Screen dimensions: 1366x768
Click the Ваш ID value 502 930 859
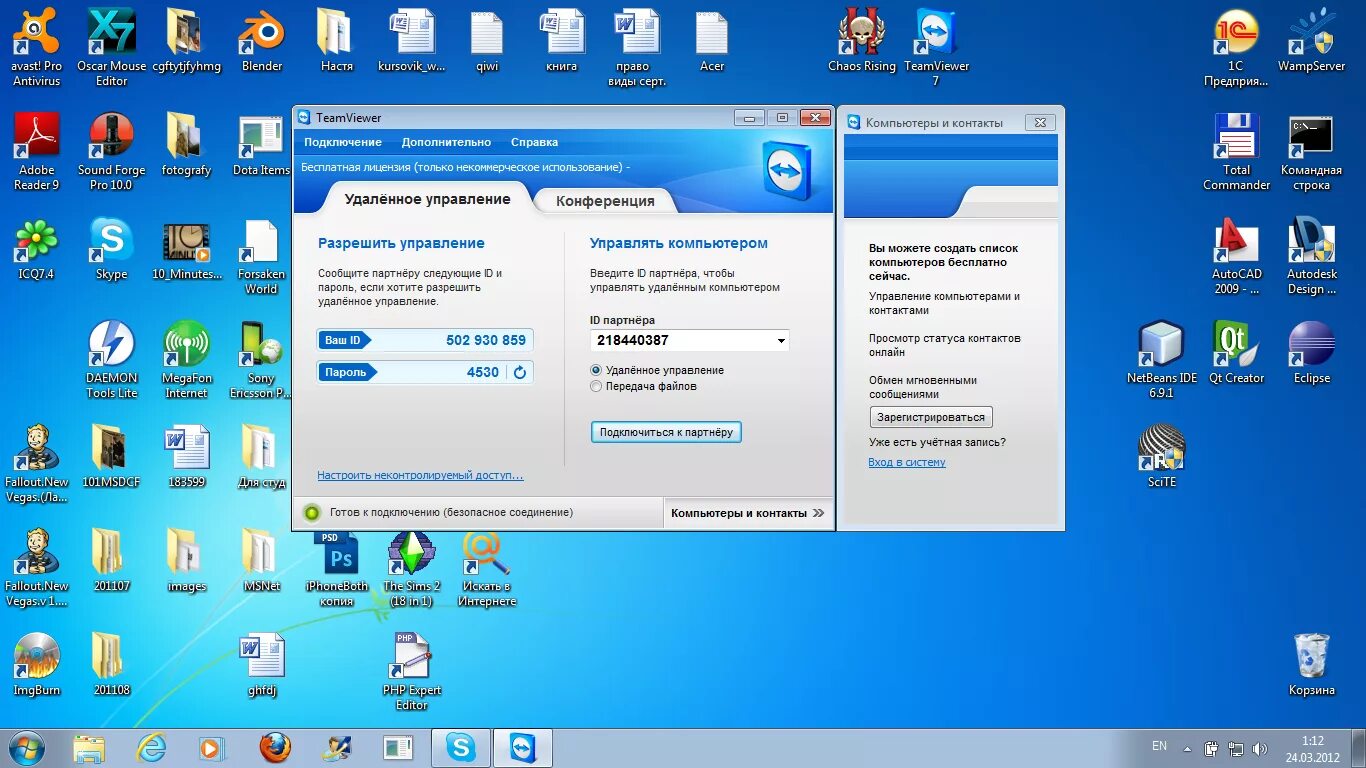coord(486,340)
